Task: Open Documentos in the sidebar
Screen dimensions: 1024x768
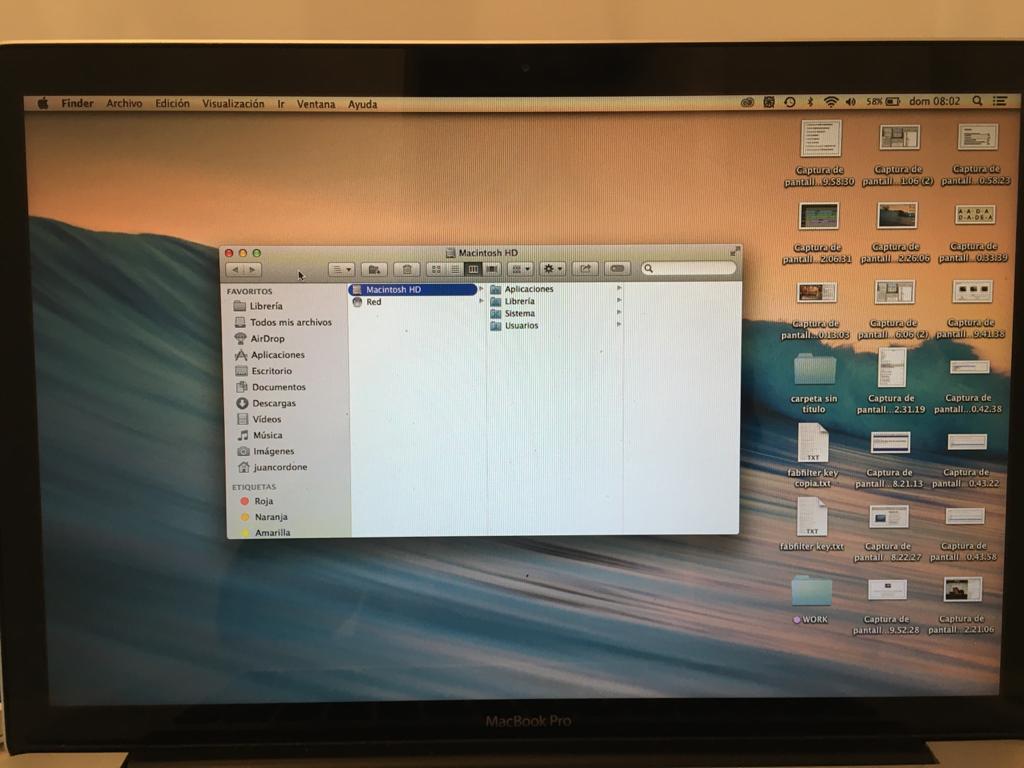Action: [270, 387]
